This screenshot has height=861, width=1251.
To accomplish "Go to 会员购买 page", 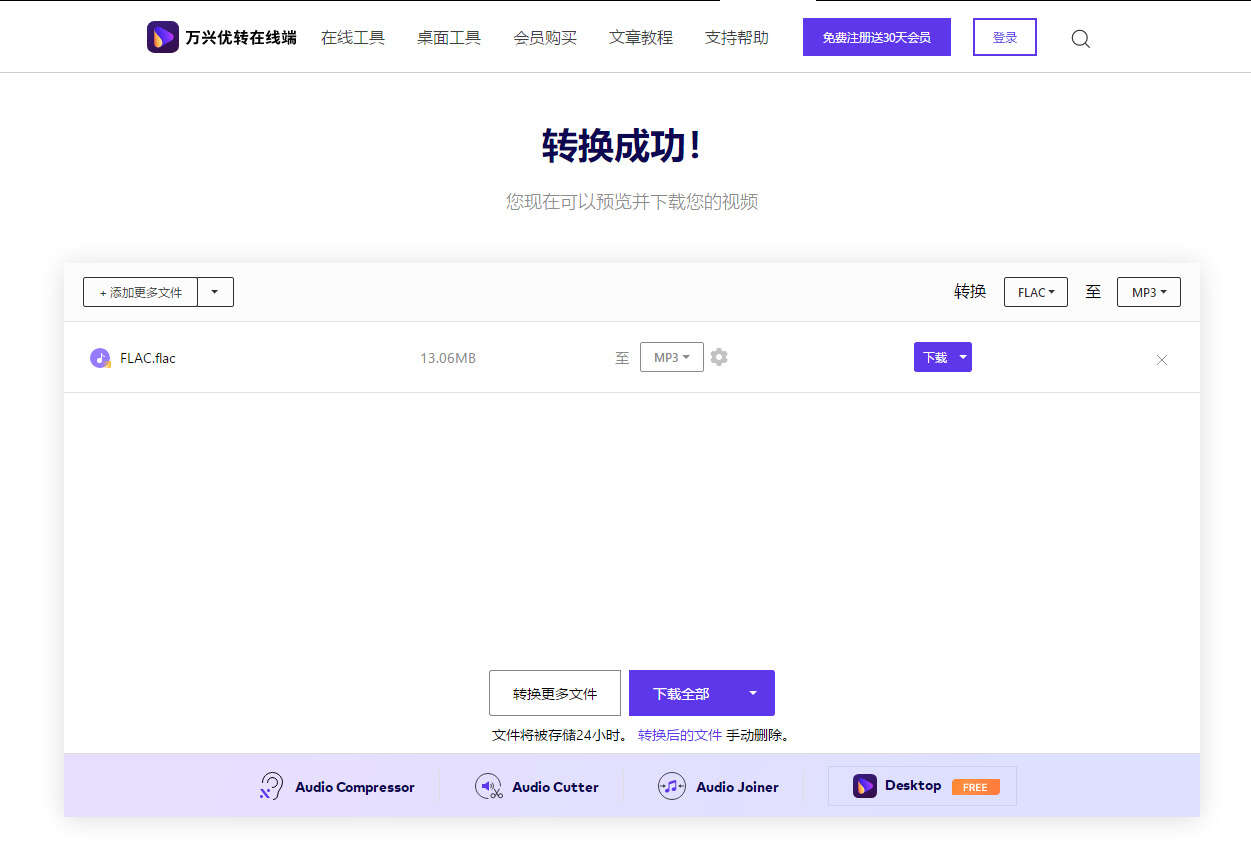I will [x=545, y=38].
